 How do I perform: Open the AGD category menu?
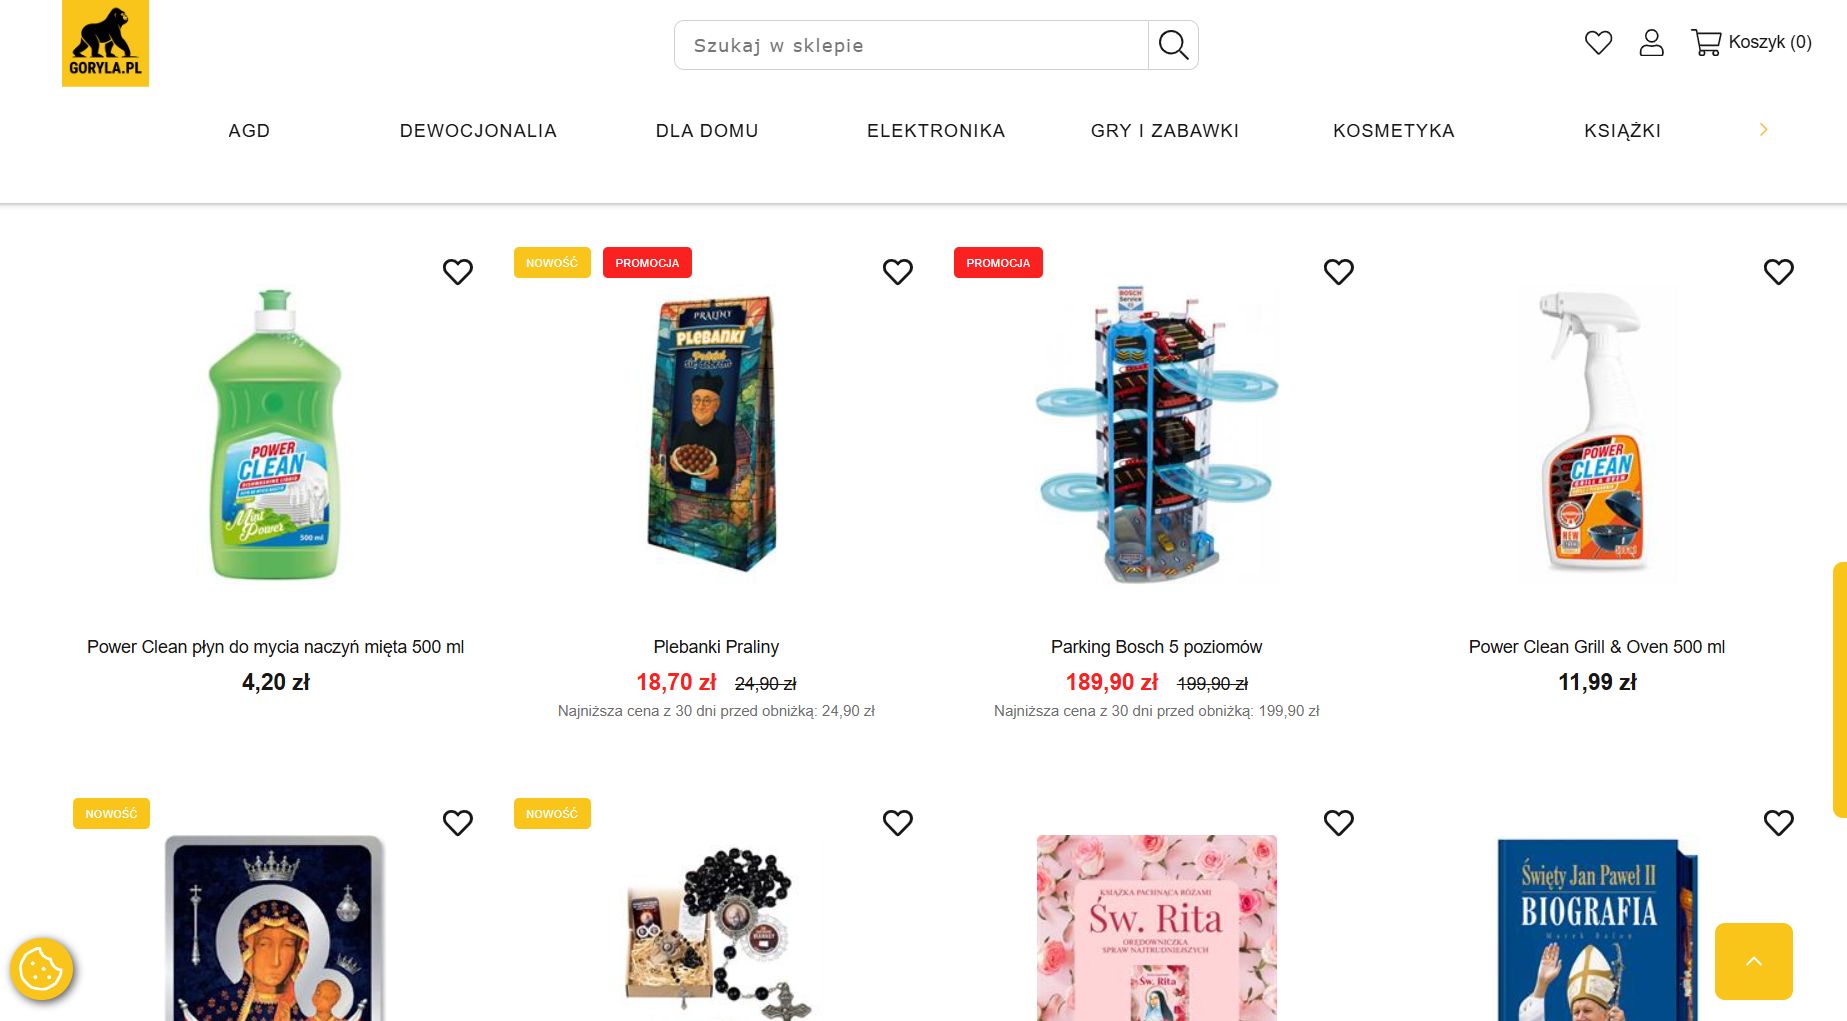[249, 131]
